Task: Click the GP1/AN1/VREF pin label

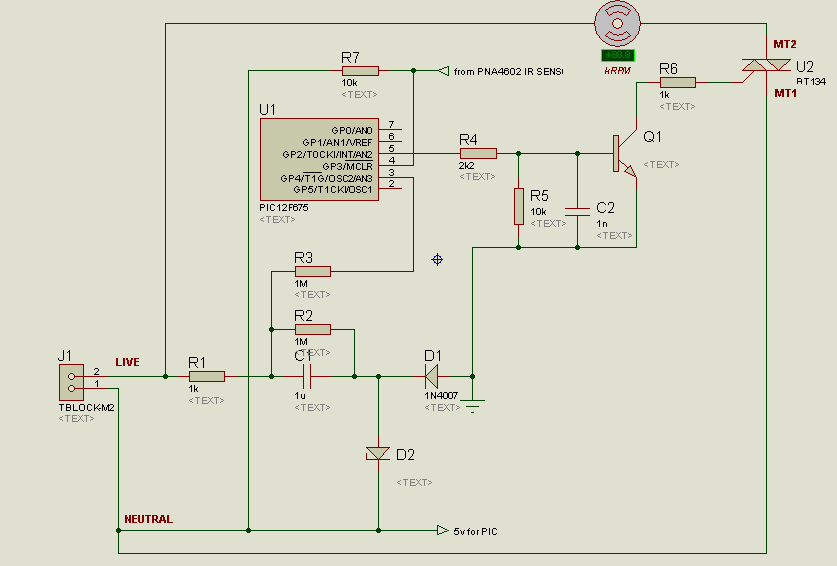Action: pyautogui.click(x=337, y=143)
